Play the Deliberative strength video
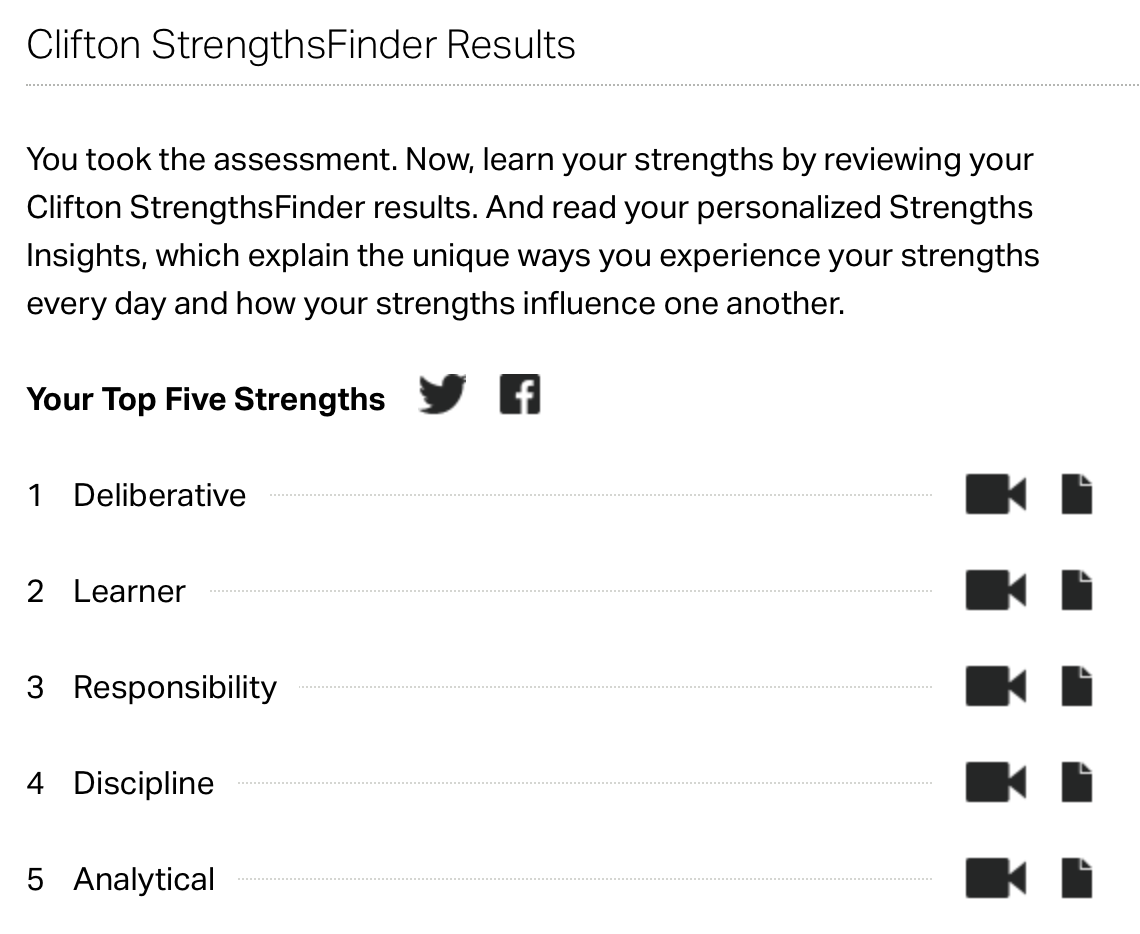Viewport: 1140px width, 934px height. (995, 494)
